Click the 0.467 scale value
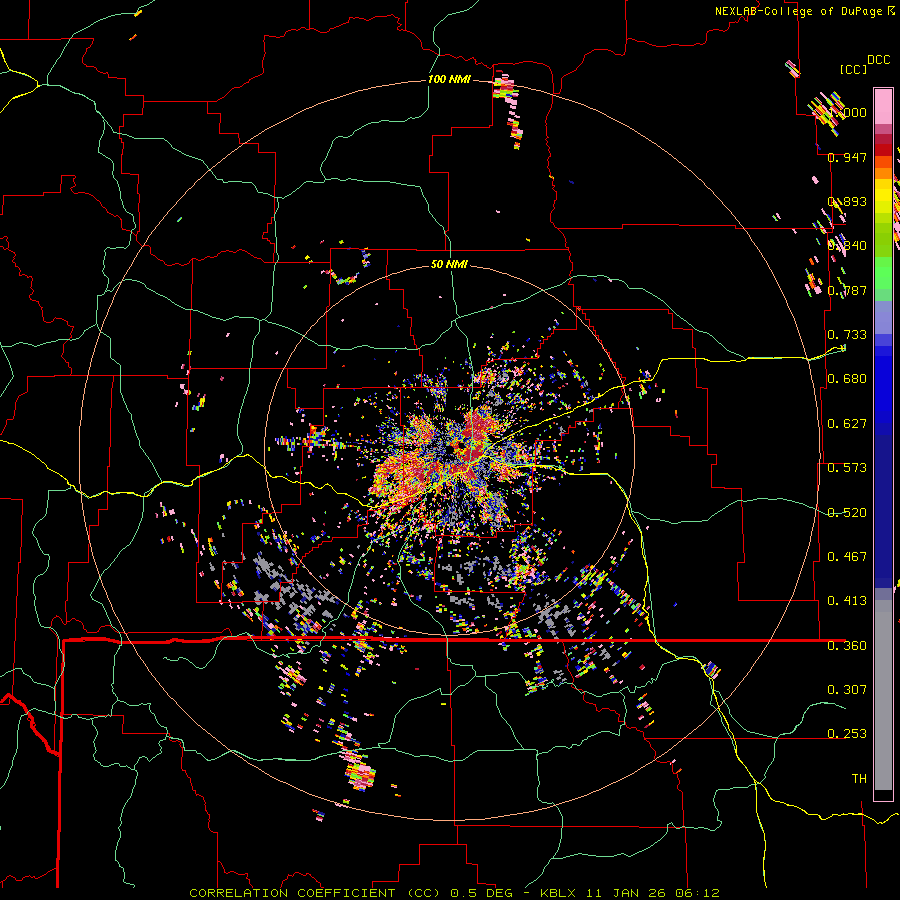Image resolution: width=900 pixels, height=900 pixels. (847, 557)
